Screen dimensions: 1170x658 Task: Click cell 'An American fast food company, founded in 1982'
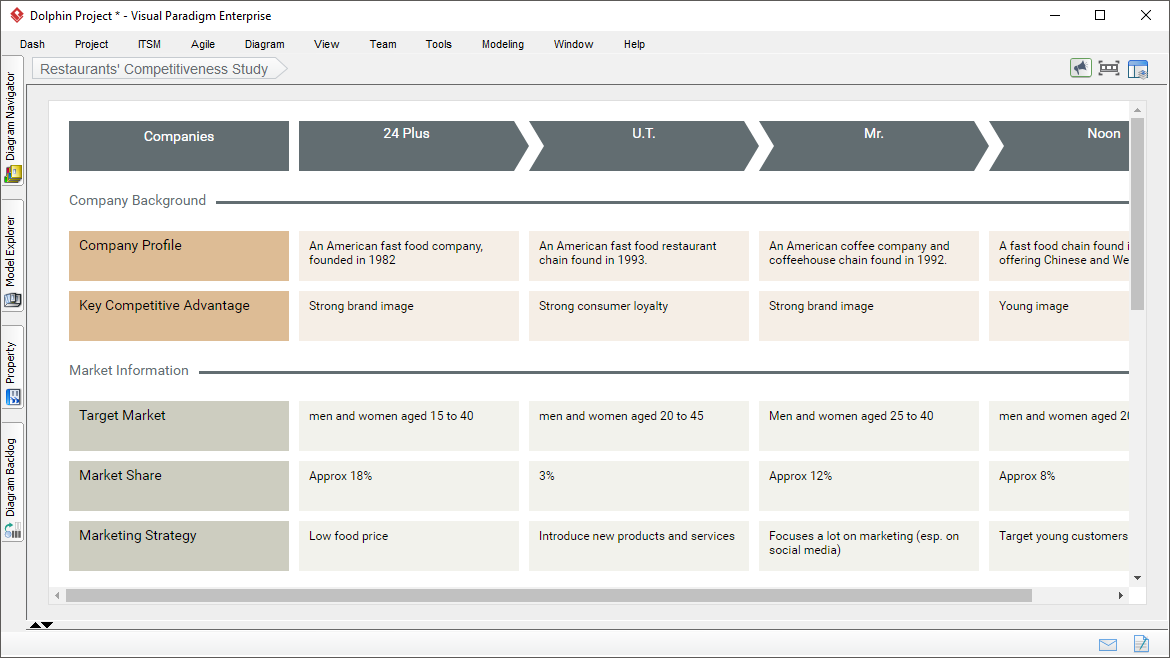tap(409, 256)
